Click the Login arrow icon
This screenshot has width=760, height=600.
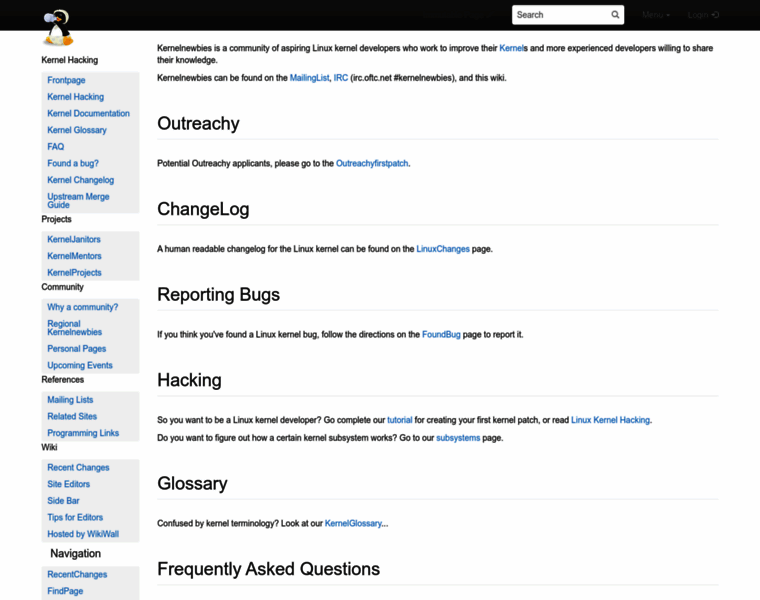click(715, 15)
